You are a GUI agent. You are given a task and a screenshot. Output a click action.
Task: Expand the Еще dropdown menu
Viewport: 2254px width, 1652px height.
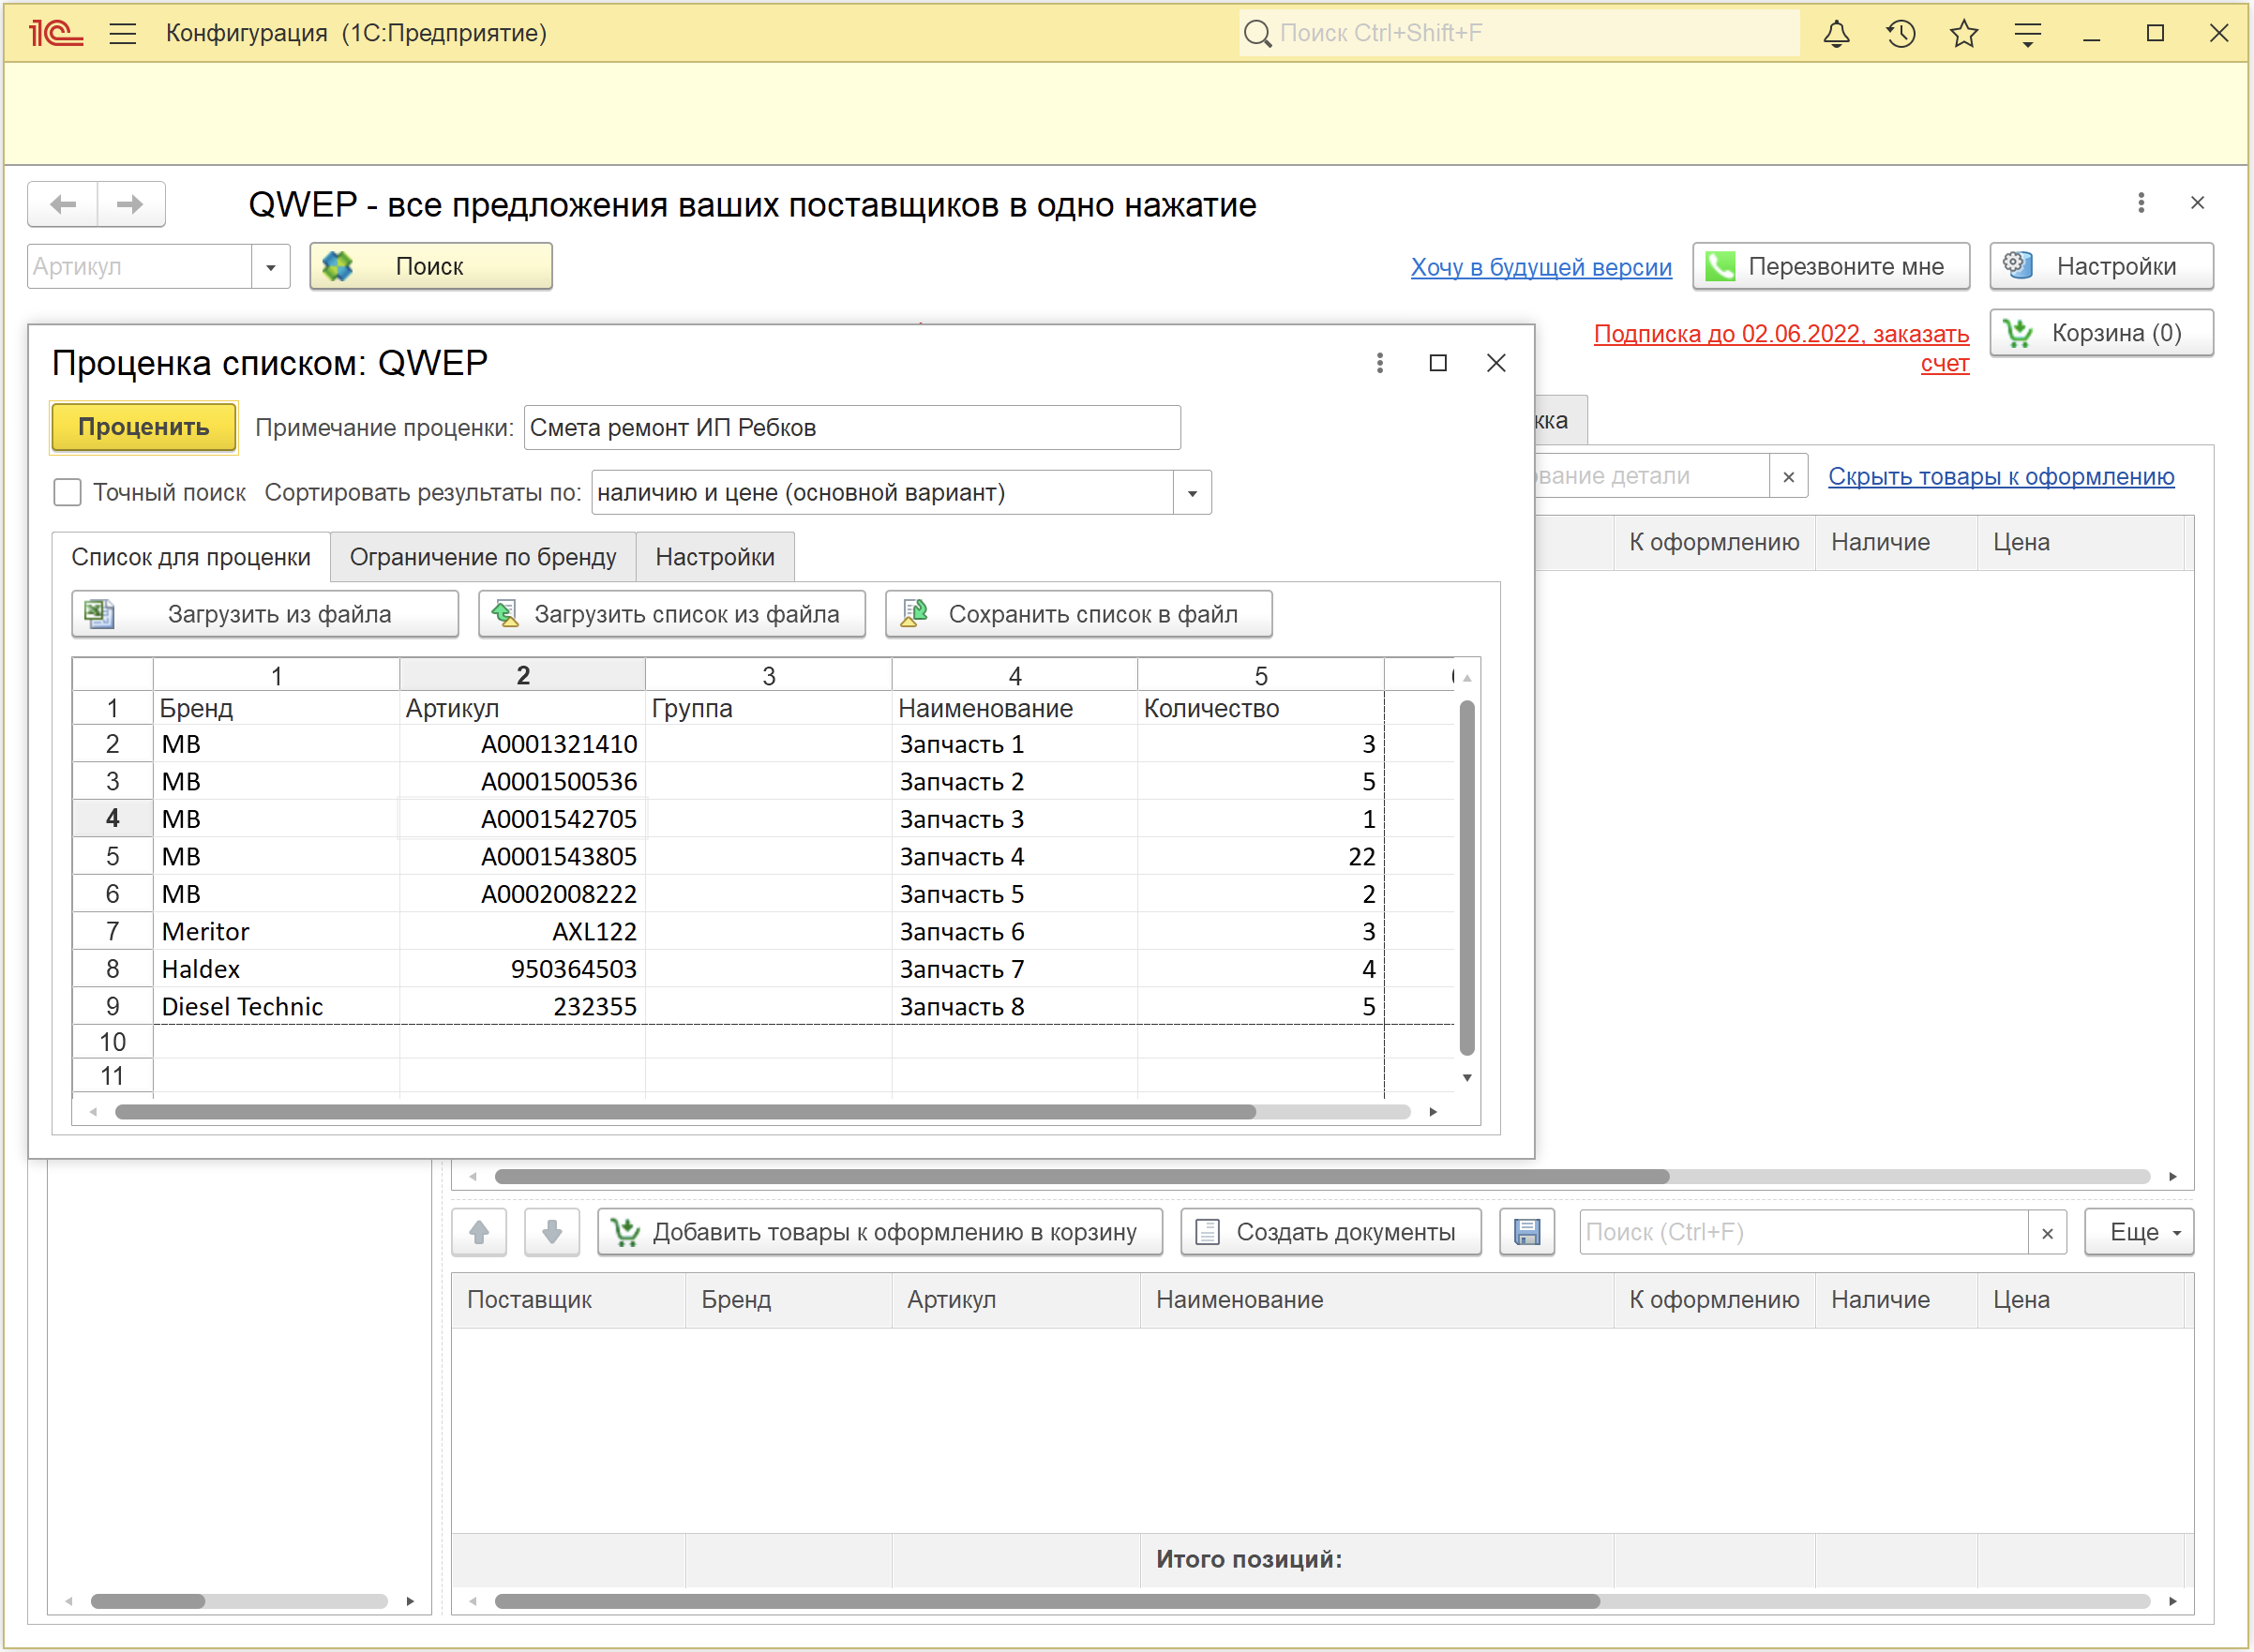coord(2138,1232)
